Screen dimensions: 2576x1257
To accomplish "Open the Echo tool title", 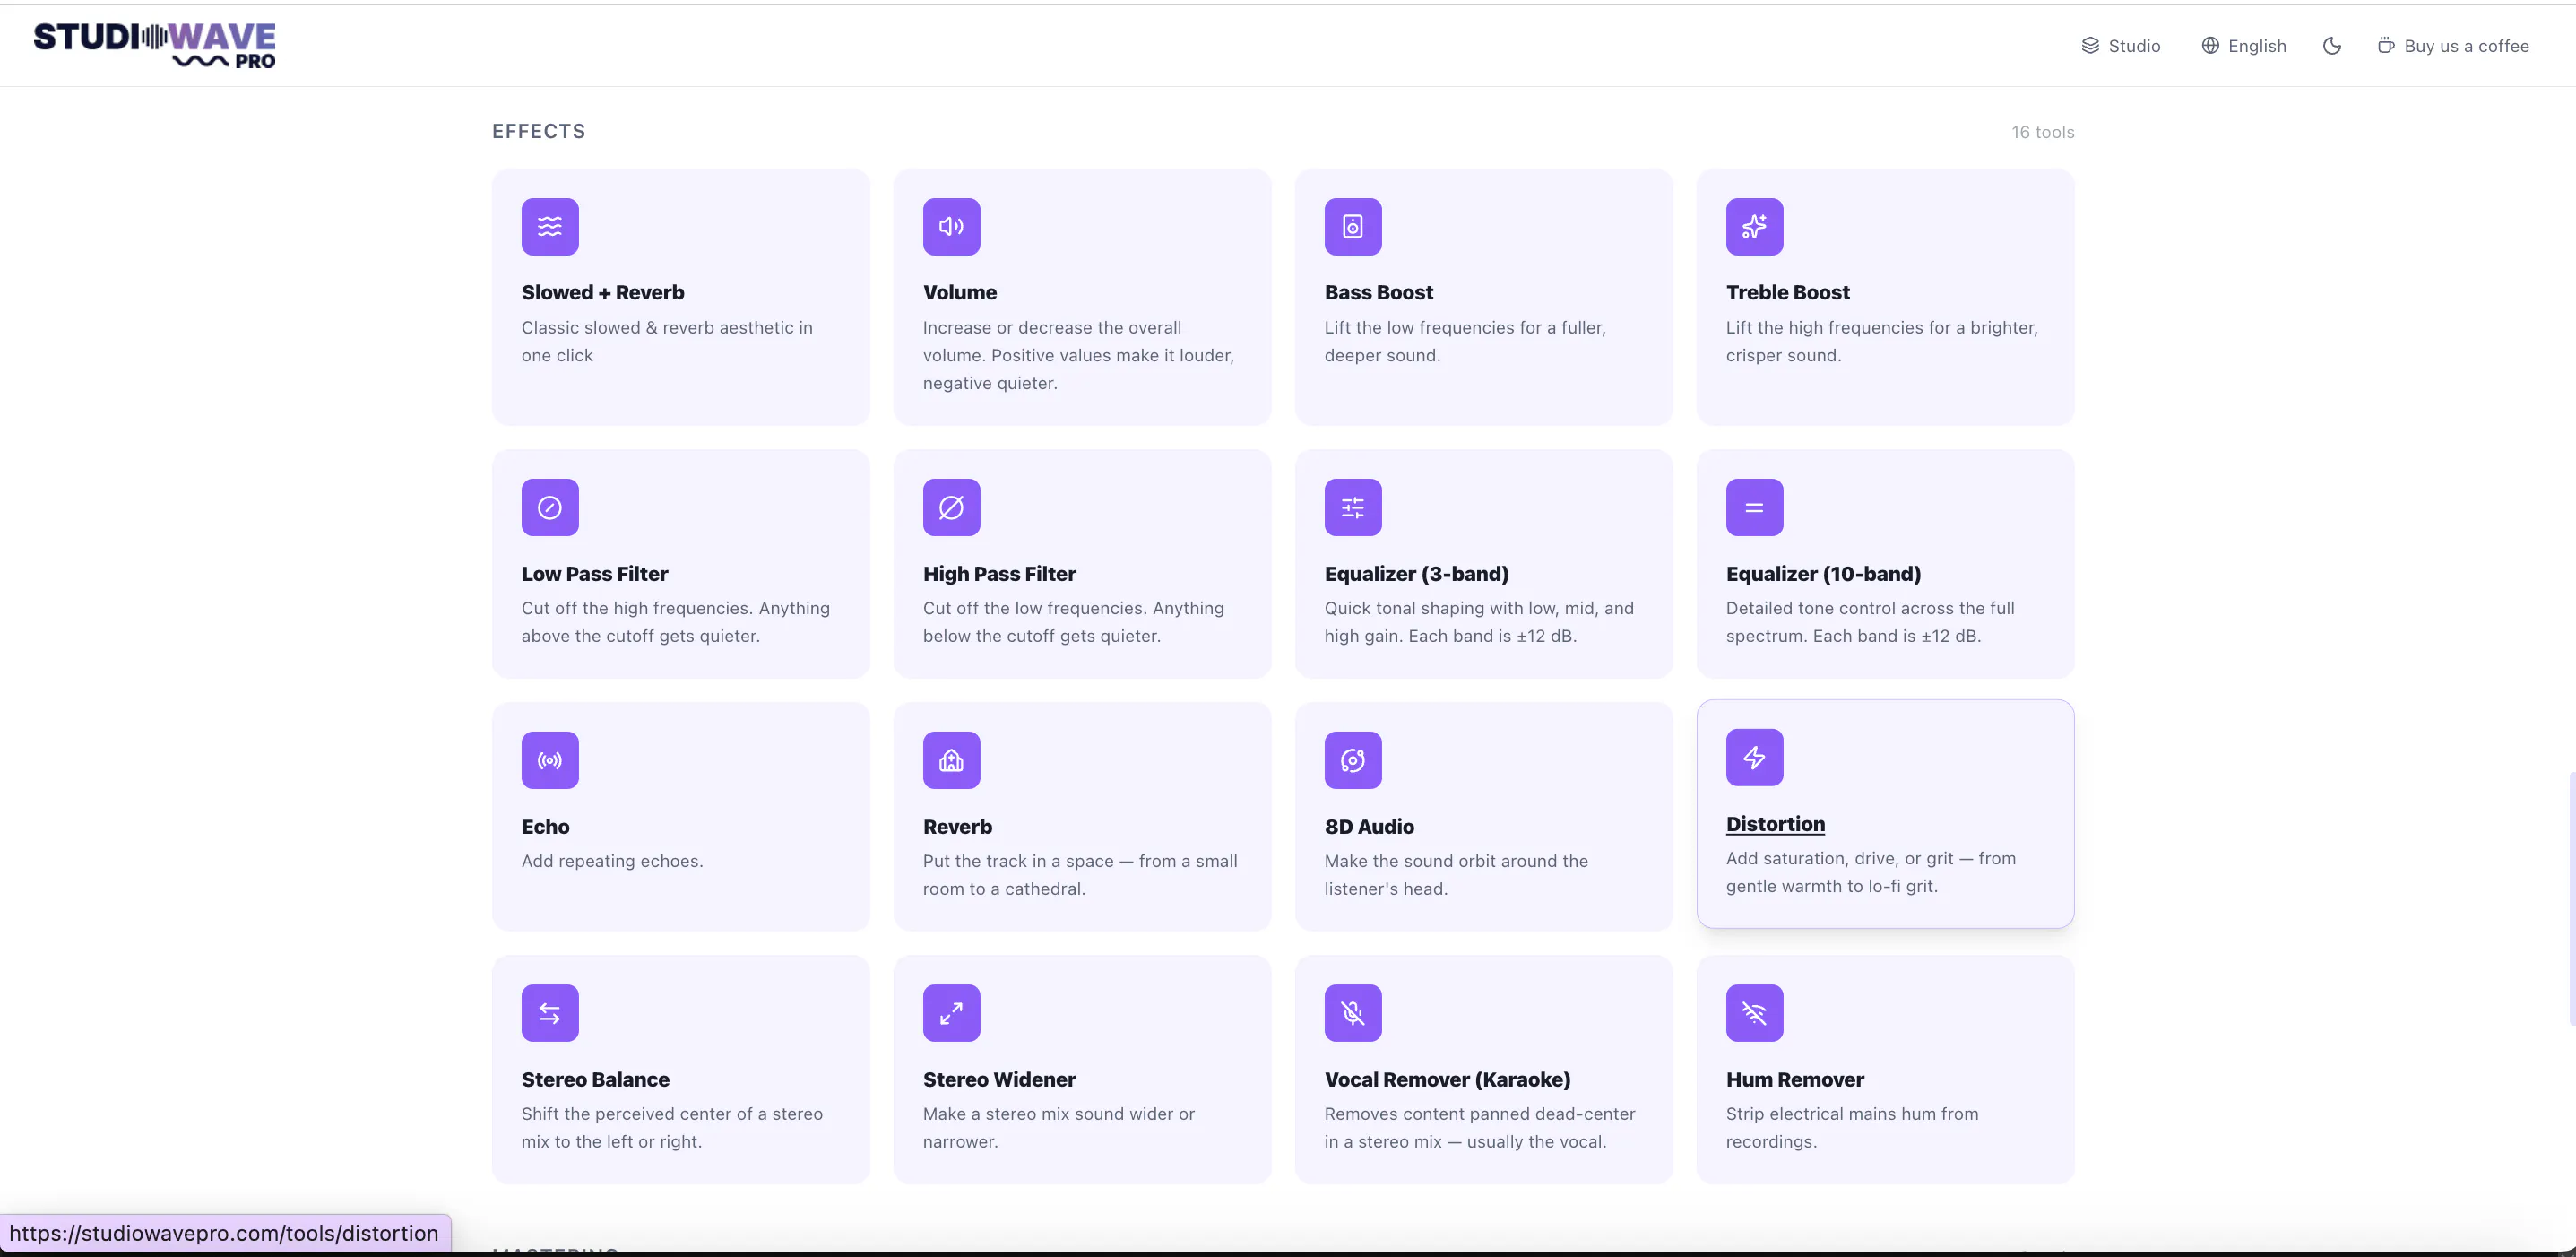I will [x=546, y=827].
